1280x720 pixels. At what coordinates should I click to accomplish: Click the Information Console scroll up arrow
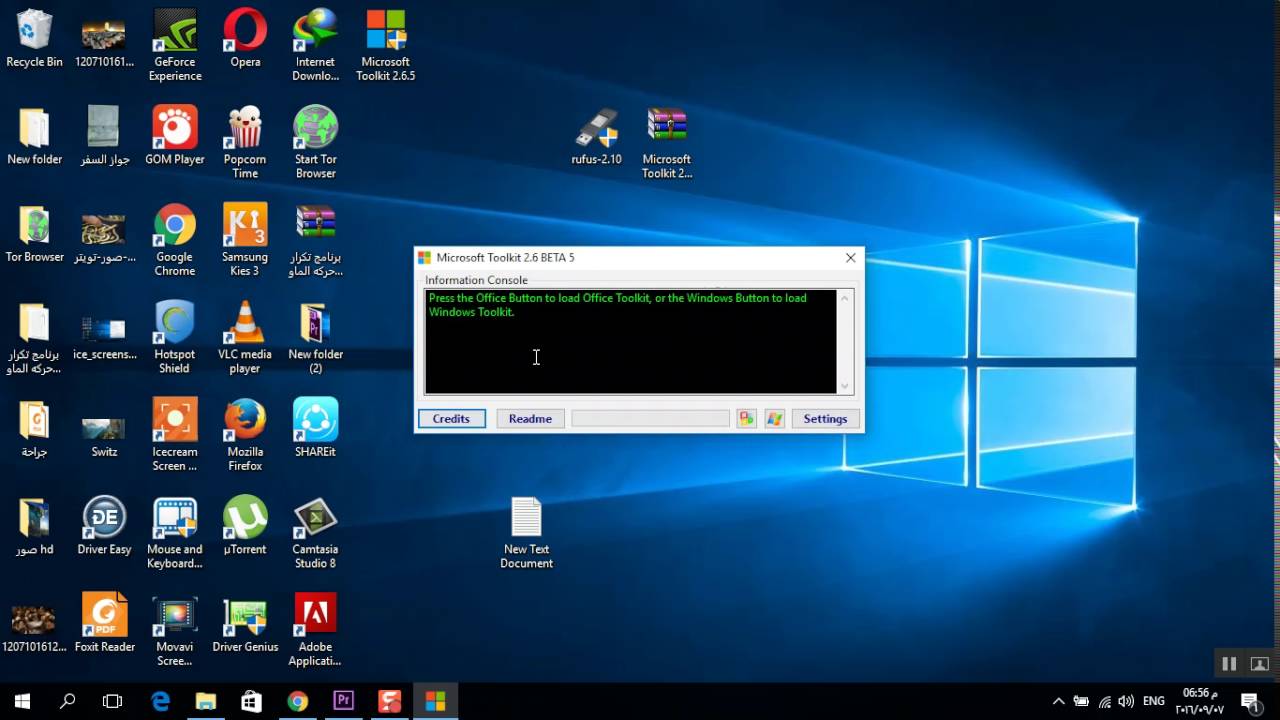845,298
